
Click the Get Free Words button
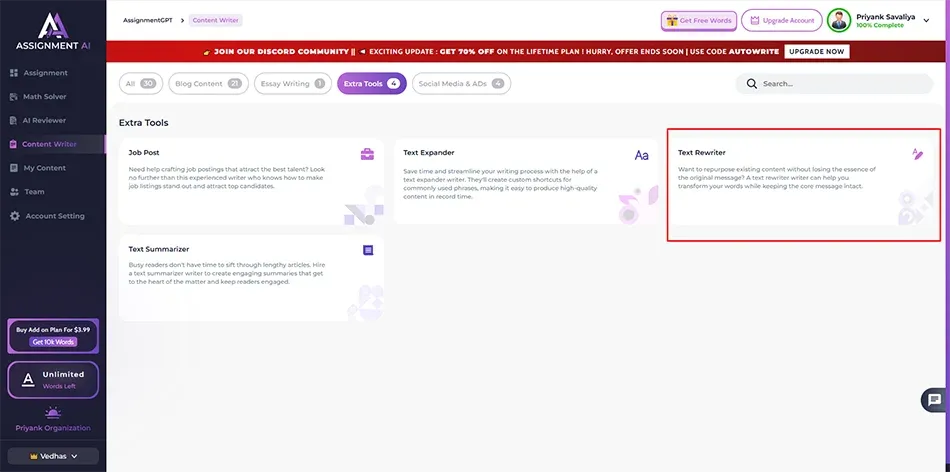[698, 20]
